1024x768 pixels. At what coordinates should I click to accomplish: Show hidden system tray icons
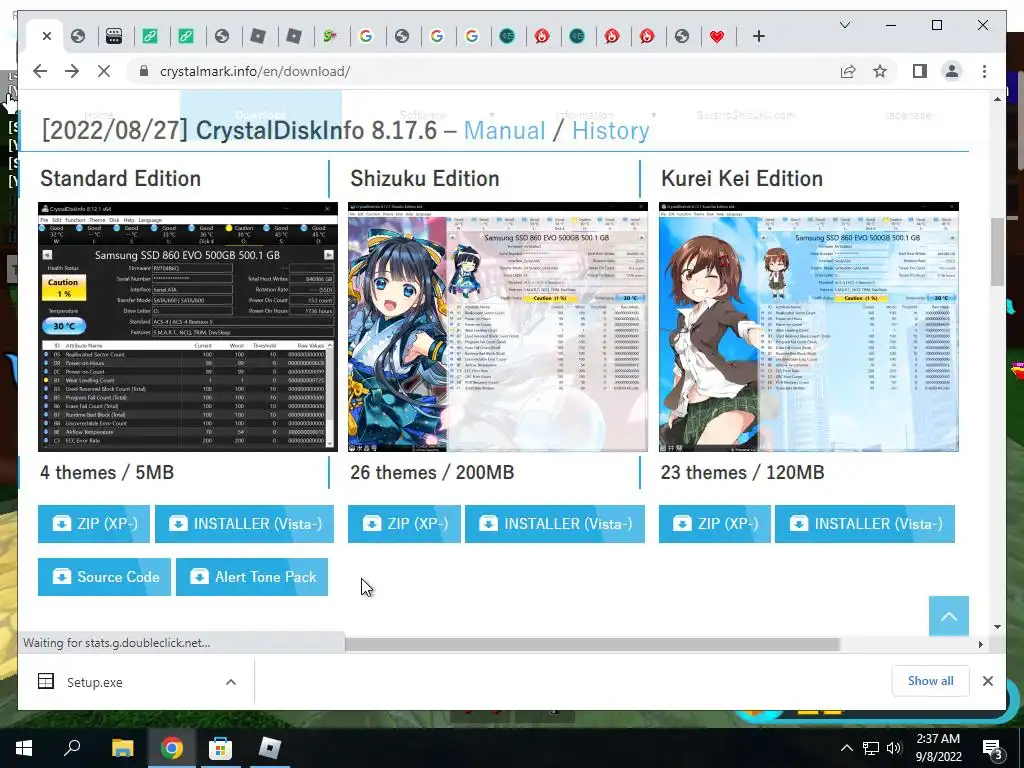pos(846,748)
